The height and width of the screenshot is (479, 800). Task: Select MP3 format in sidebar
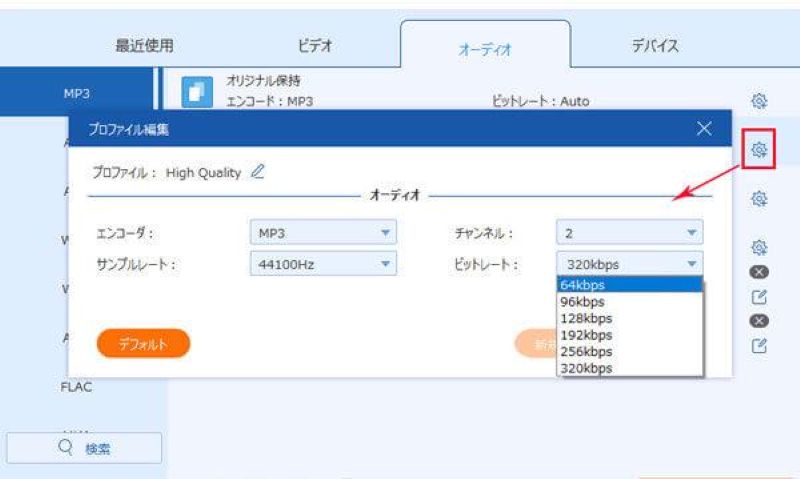[77, 93]
